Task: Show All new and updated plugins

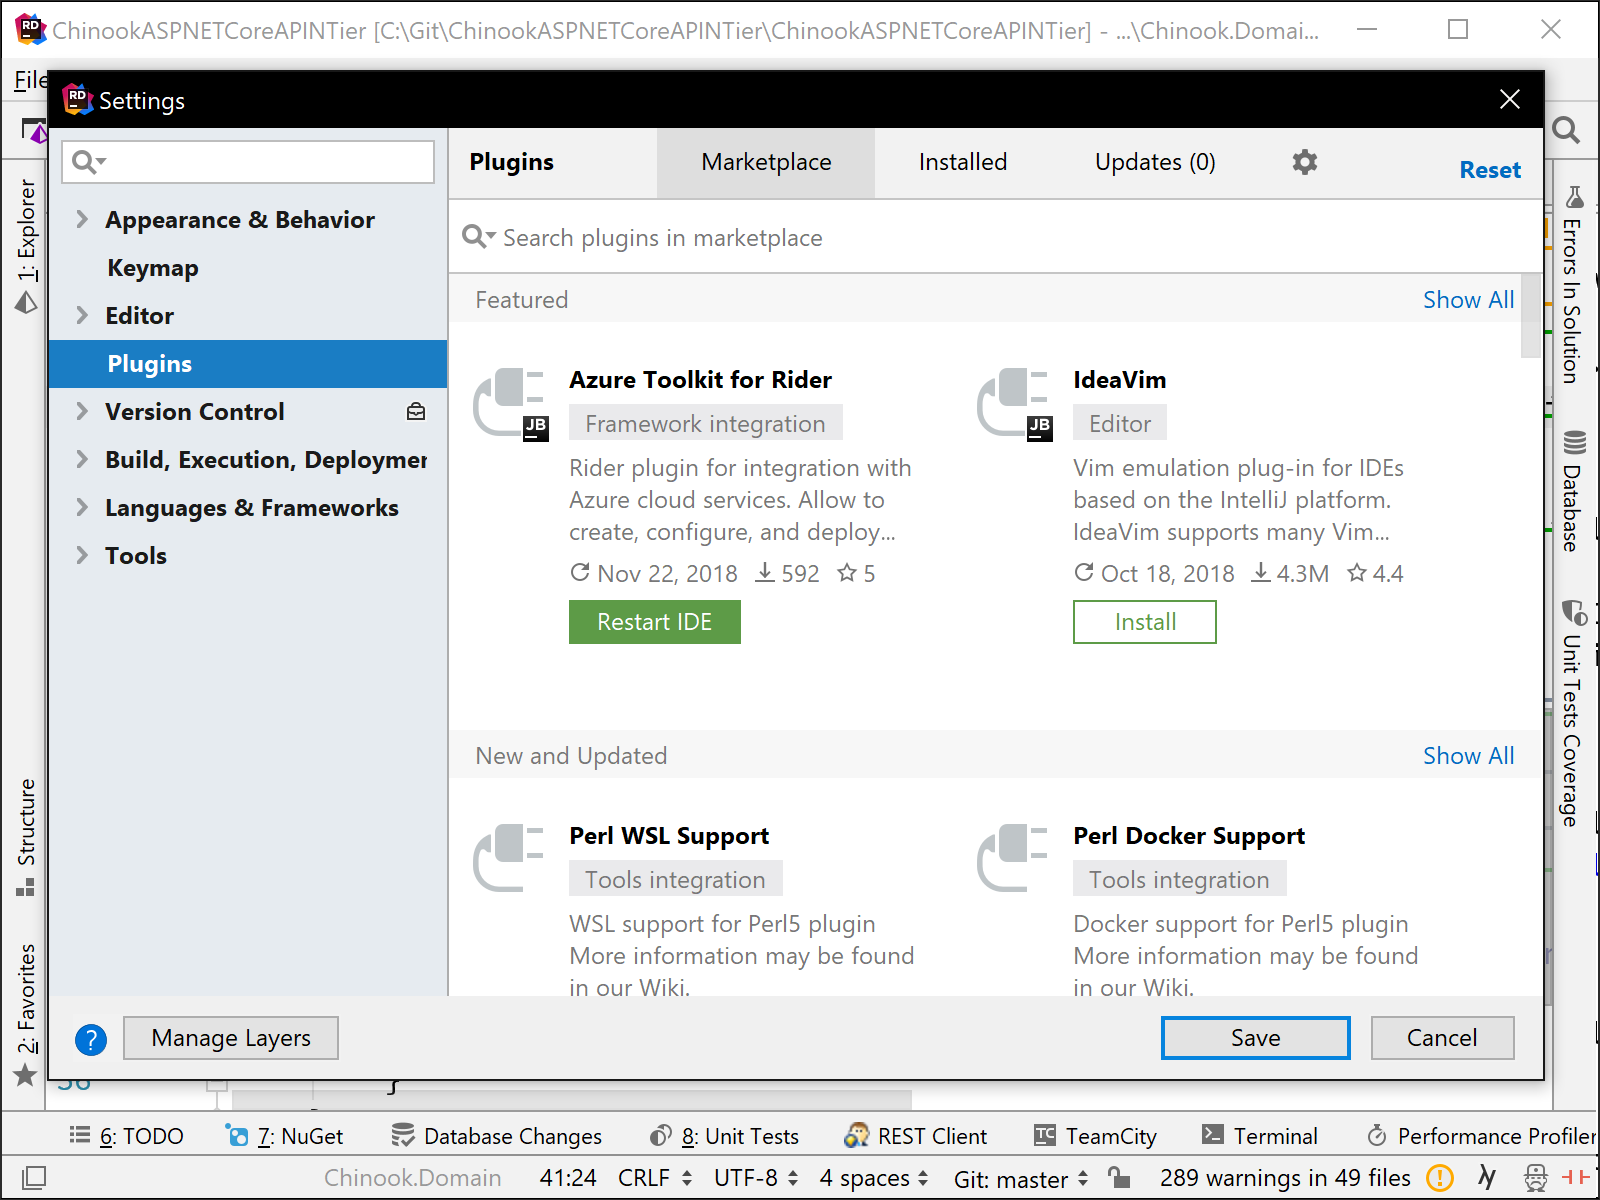Action: 1468,756
